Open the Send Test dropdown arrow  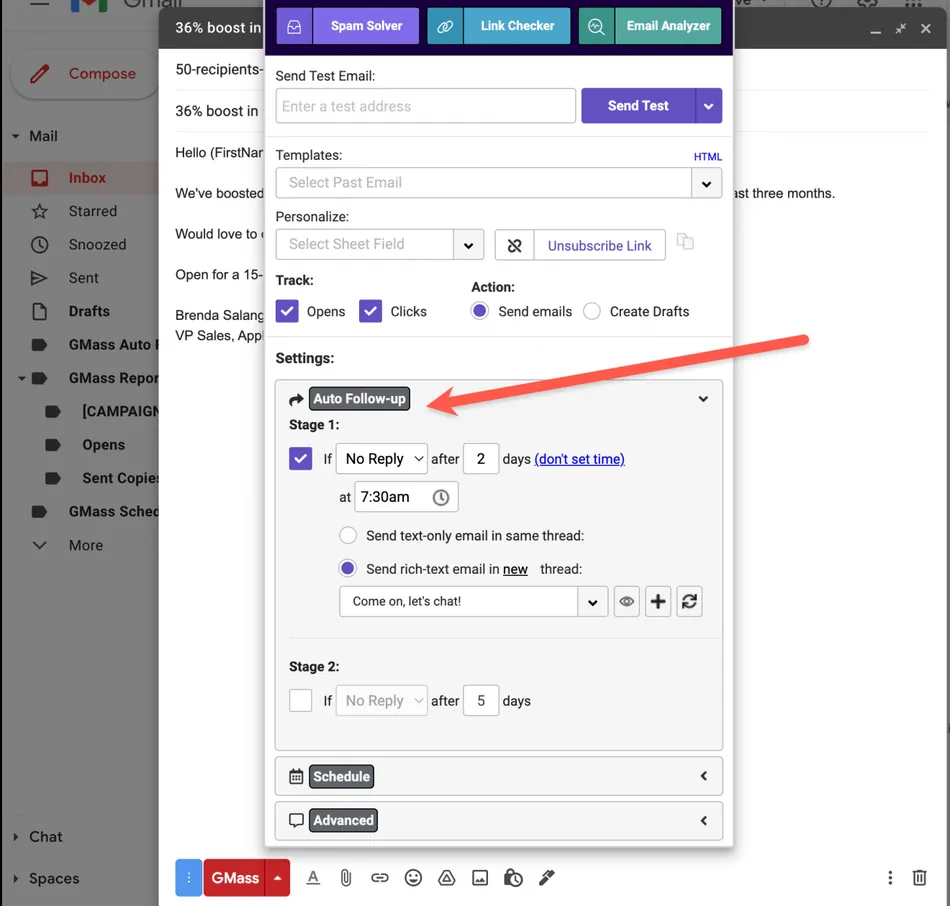point(709,106)
